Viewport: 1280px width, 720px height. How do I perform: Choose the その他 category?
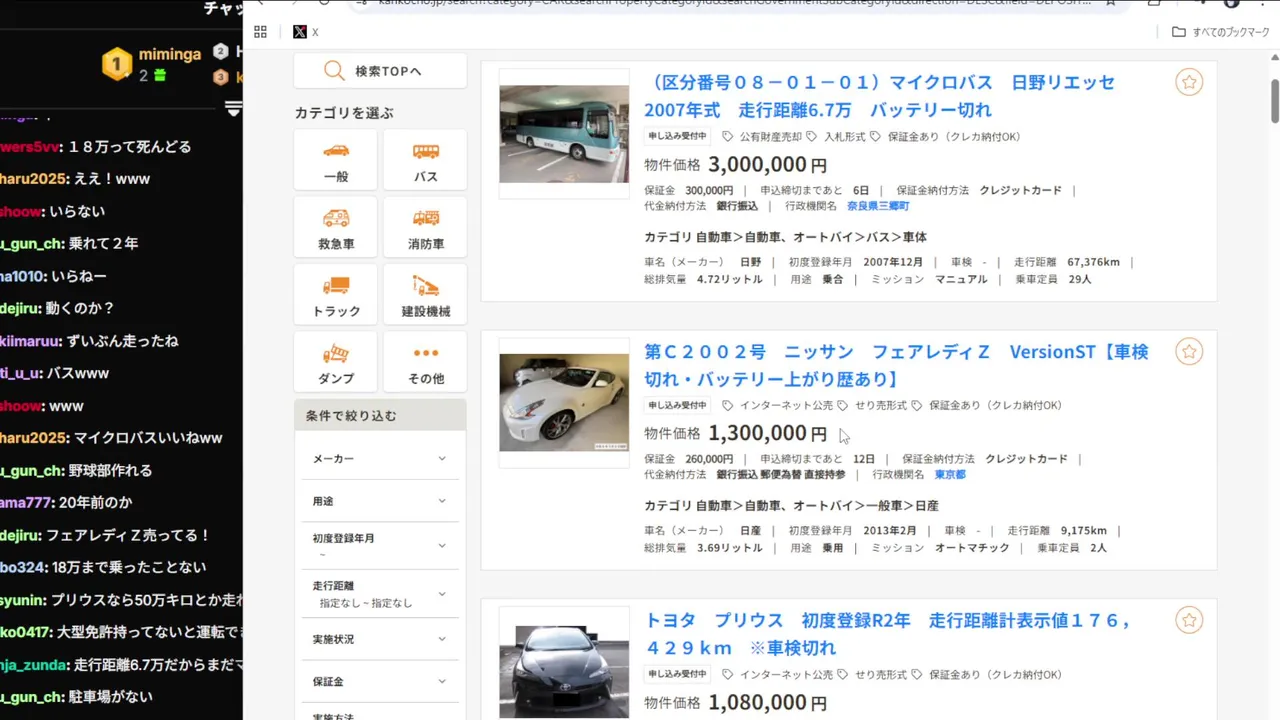(426, 362)
